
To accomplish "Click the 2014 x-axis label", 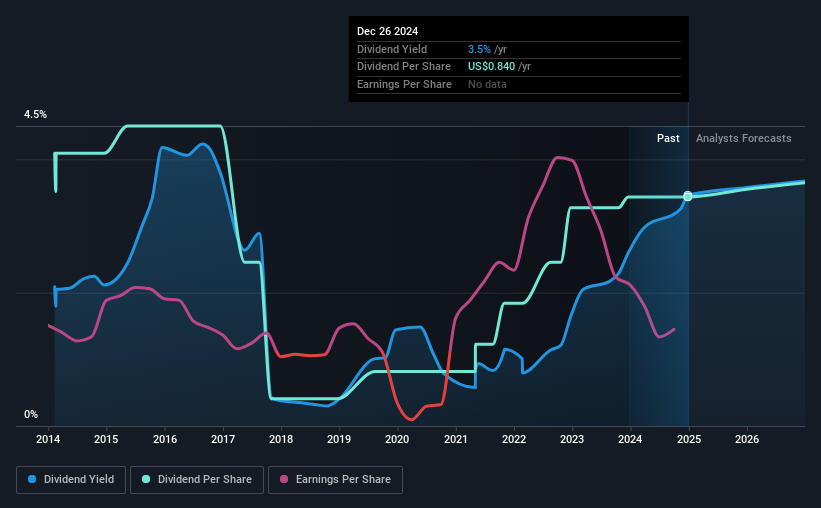I will pyautogui.click(x=48, y=439).
